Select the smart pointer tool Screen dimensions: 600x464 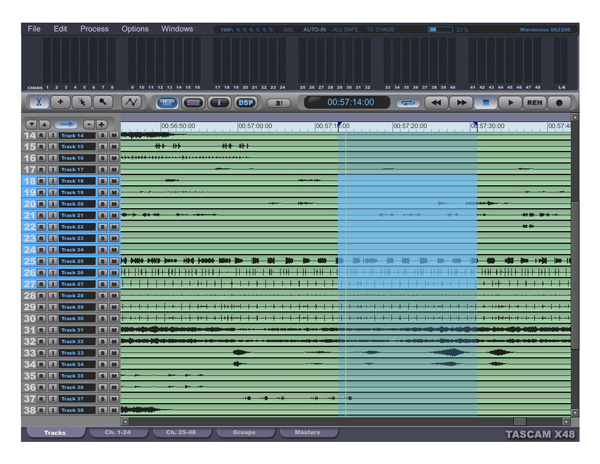82,102
